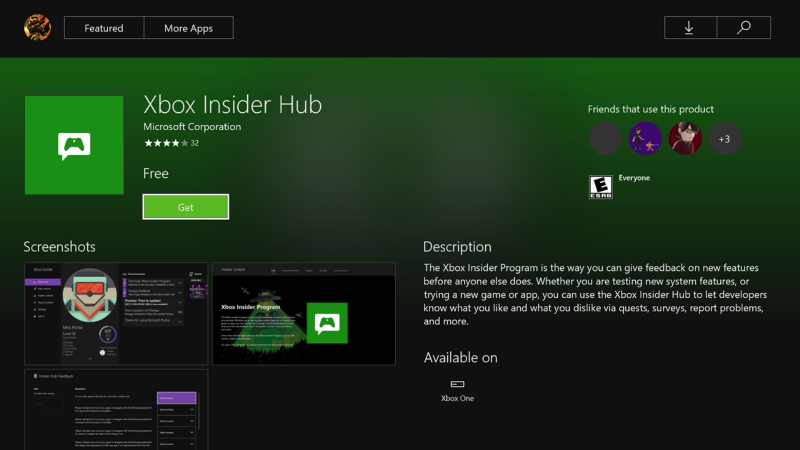
Task: Open the Insider Hub Feedback screenshot
Action: tap(116, 409)
